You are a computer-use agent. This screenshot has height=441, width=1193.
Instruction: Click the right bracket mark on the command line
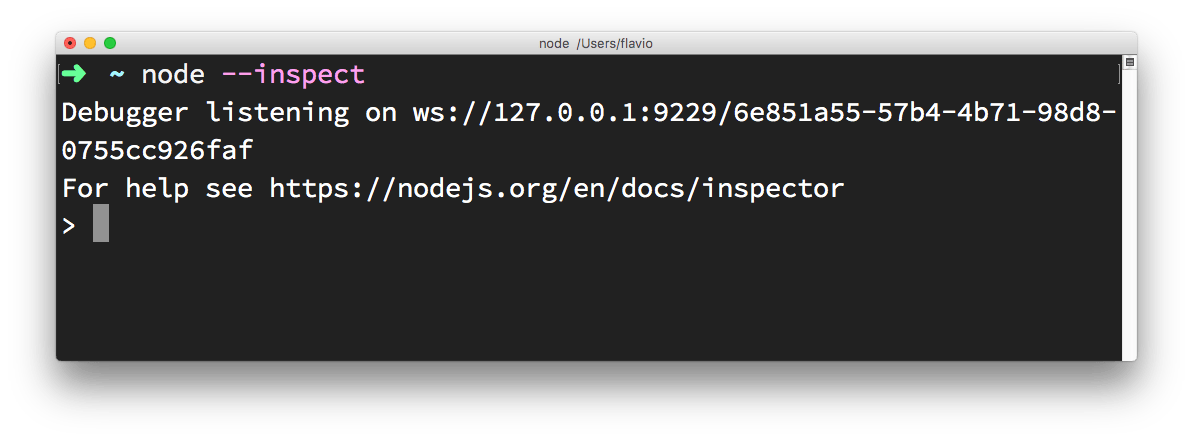(x=1118, y=74)
